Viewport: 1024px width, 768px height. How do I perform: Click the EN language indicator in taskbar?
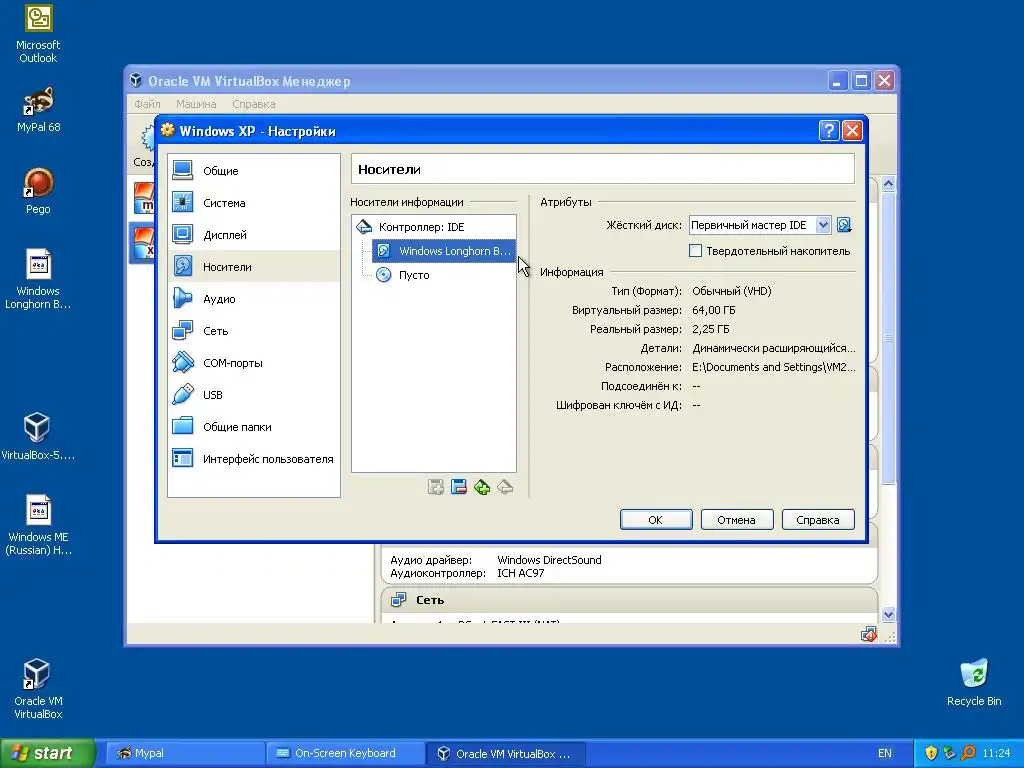coord(884,753)
